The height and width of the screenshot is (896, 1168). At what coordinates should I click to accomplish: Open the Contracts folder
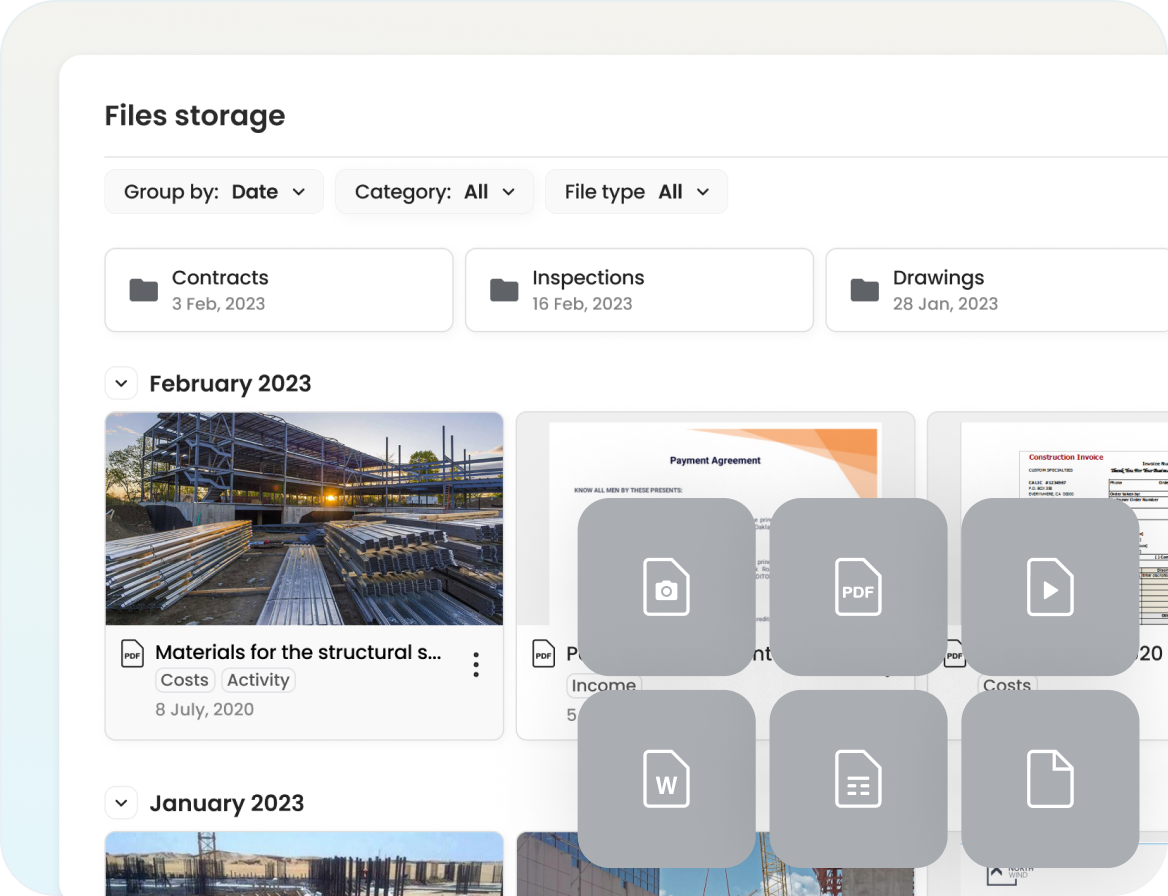(x=279, y=290)
